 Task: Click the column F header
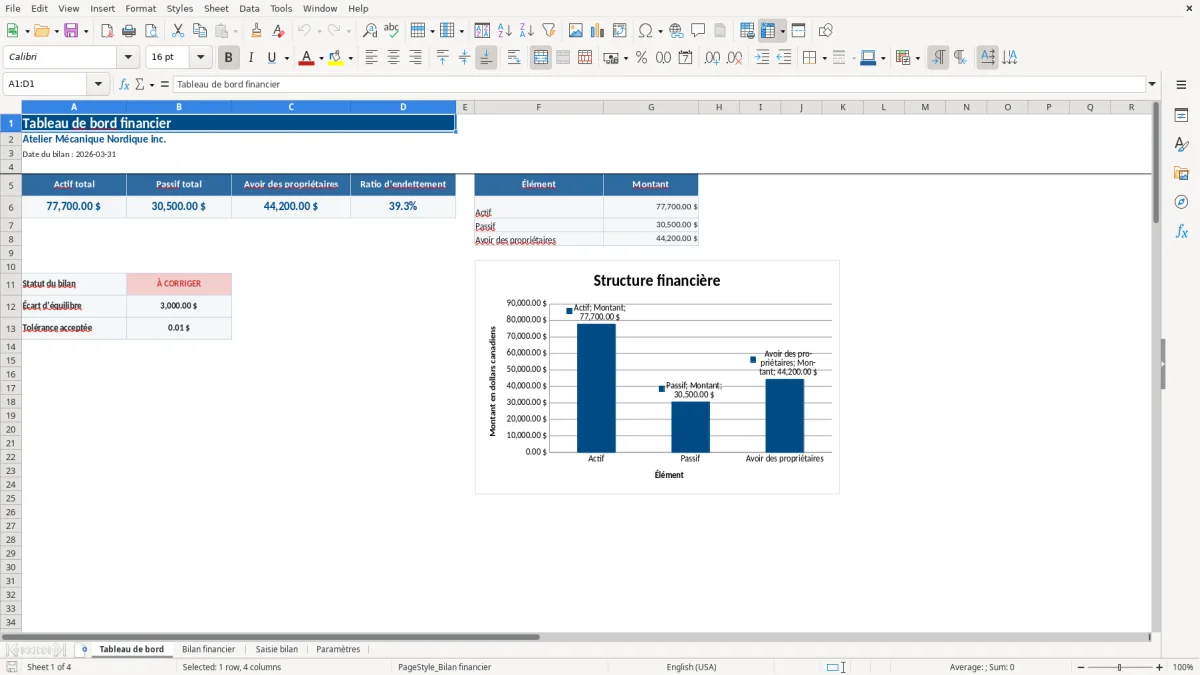coord(538,107)
